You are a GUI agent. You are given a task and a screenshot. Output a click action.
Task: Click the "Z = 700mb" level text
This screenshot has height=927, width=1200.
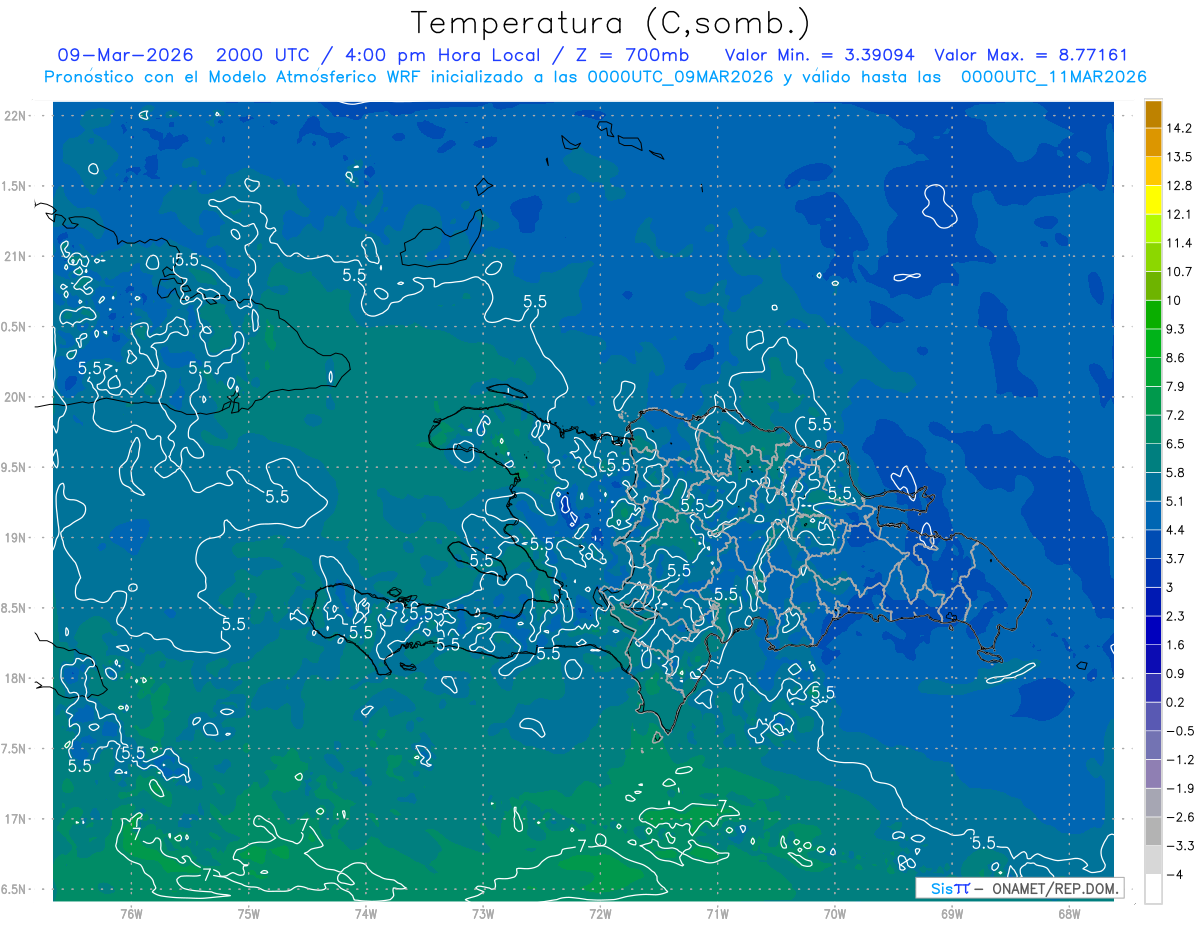[631, 55]
